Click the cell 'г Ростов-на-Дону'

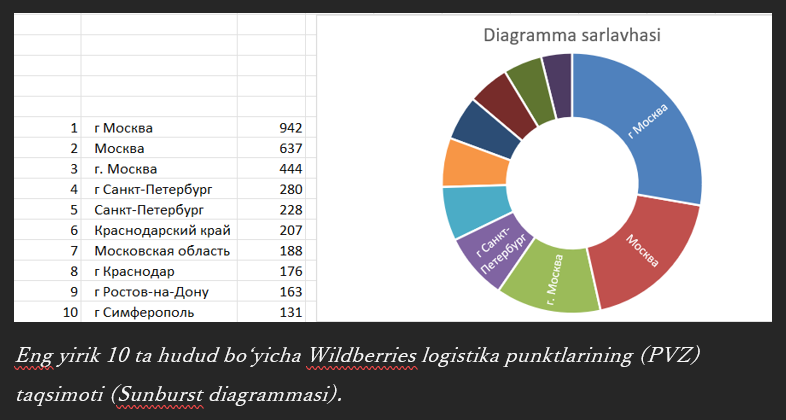pyautogui.click(x=159, y=292)
